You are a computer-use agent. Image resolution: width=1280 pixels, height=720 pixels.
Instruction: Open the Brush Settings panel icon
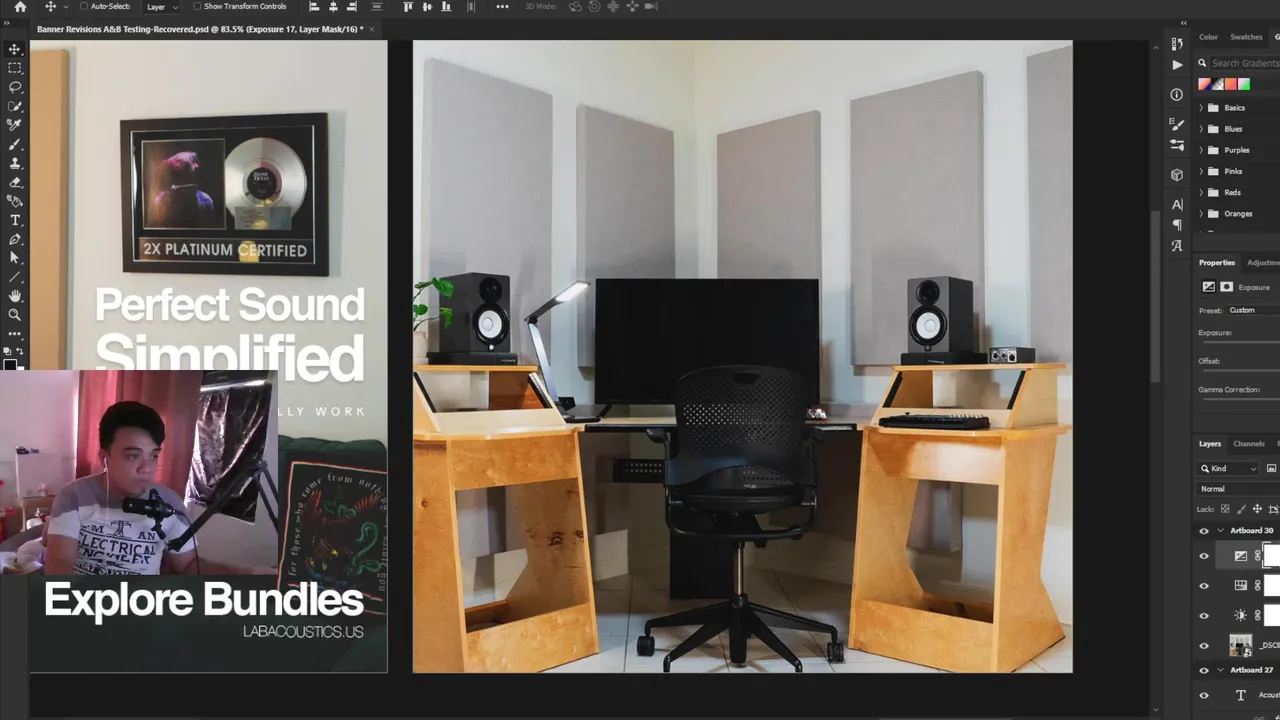click(x=1177, y=124)
